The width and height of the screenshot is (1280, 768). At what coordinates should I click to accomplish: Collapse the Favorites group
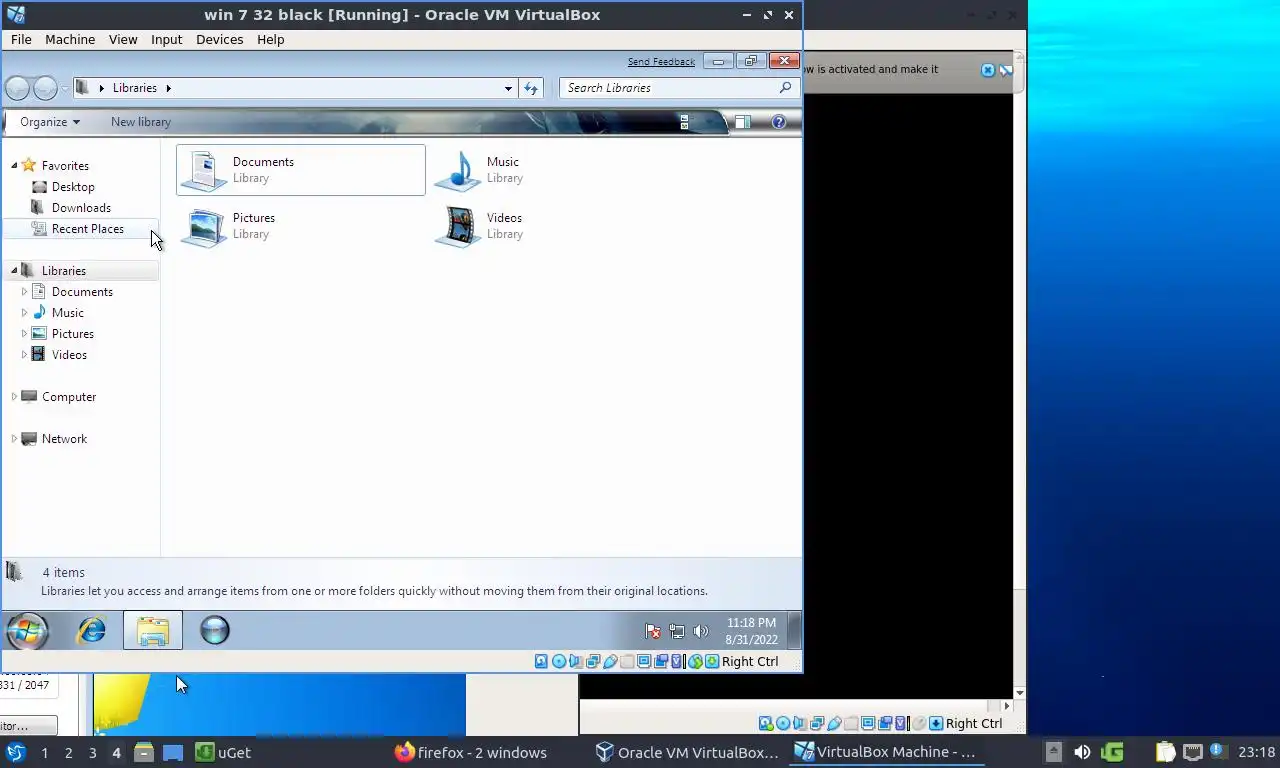(14, 166)
